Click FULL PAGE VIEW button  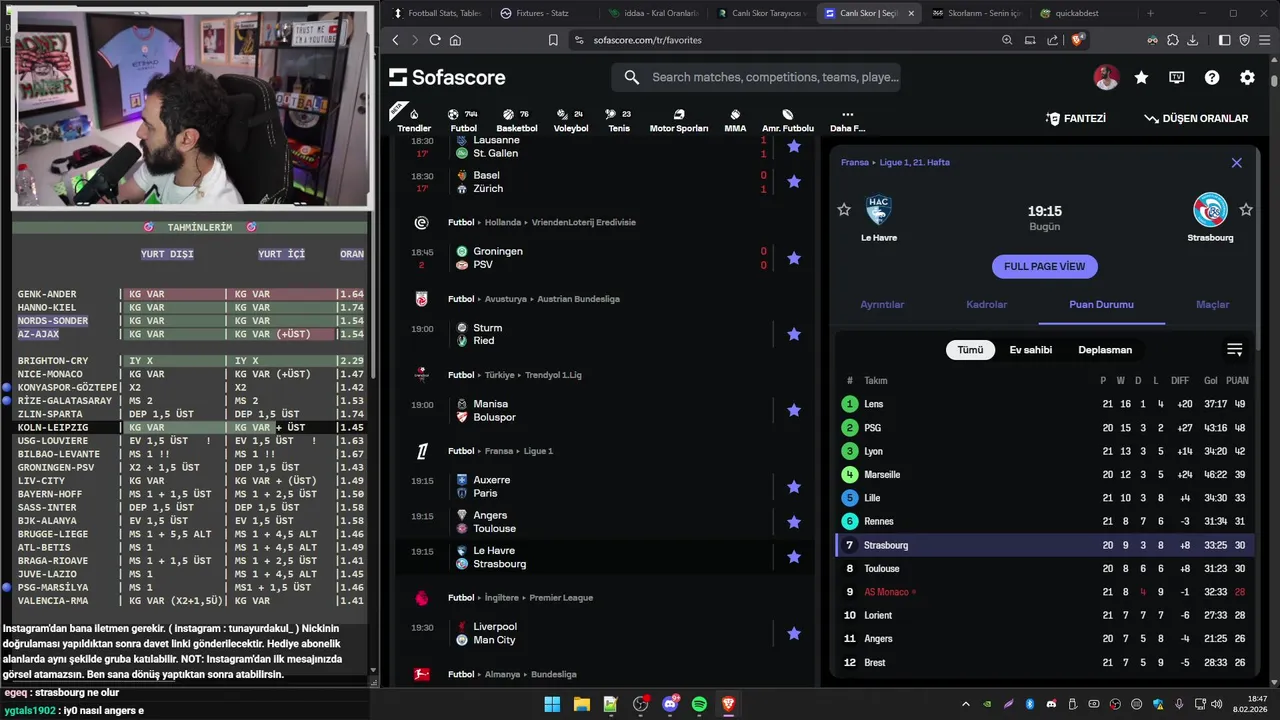1044,267
